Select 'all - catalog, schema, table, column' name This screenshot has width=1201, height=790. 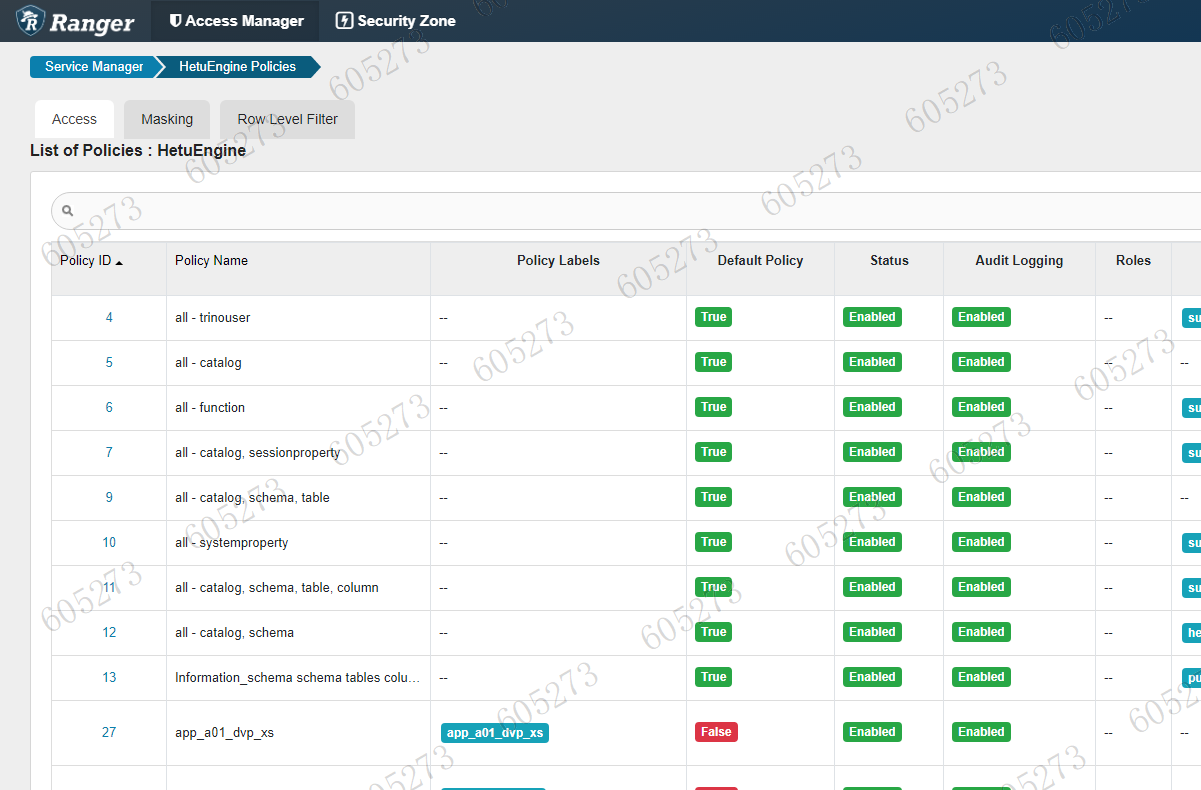point(277,588)
